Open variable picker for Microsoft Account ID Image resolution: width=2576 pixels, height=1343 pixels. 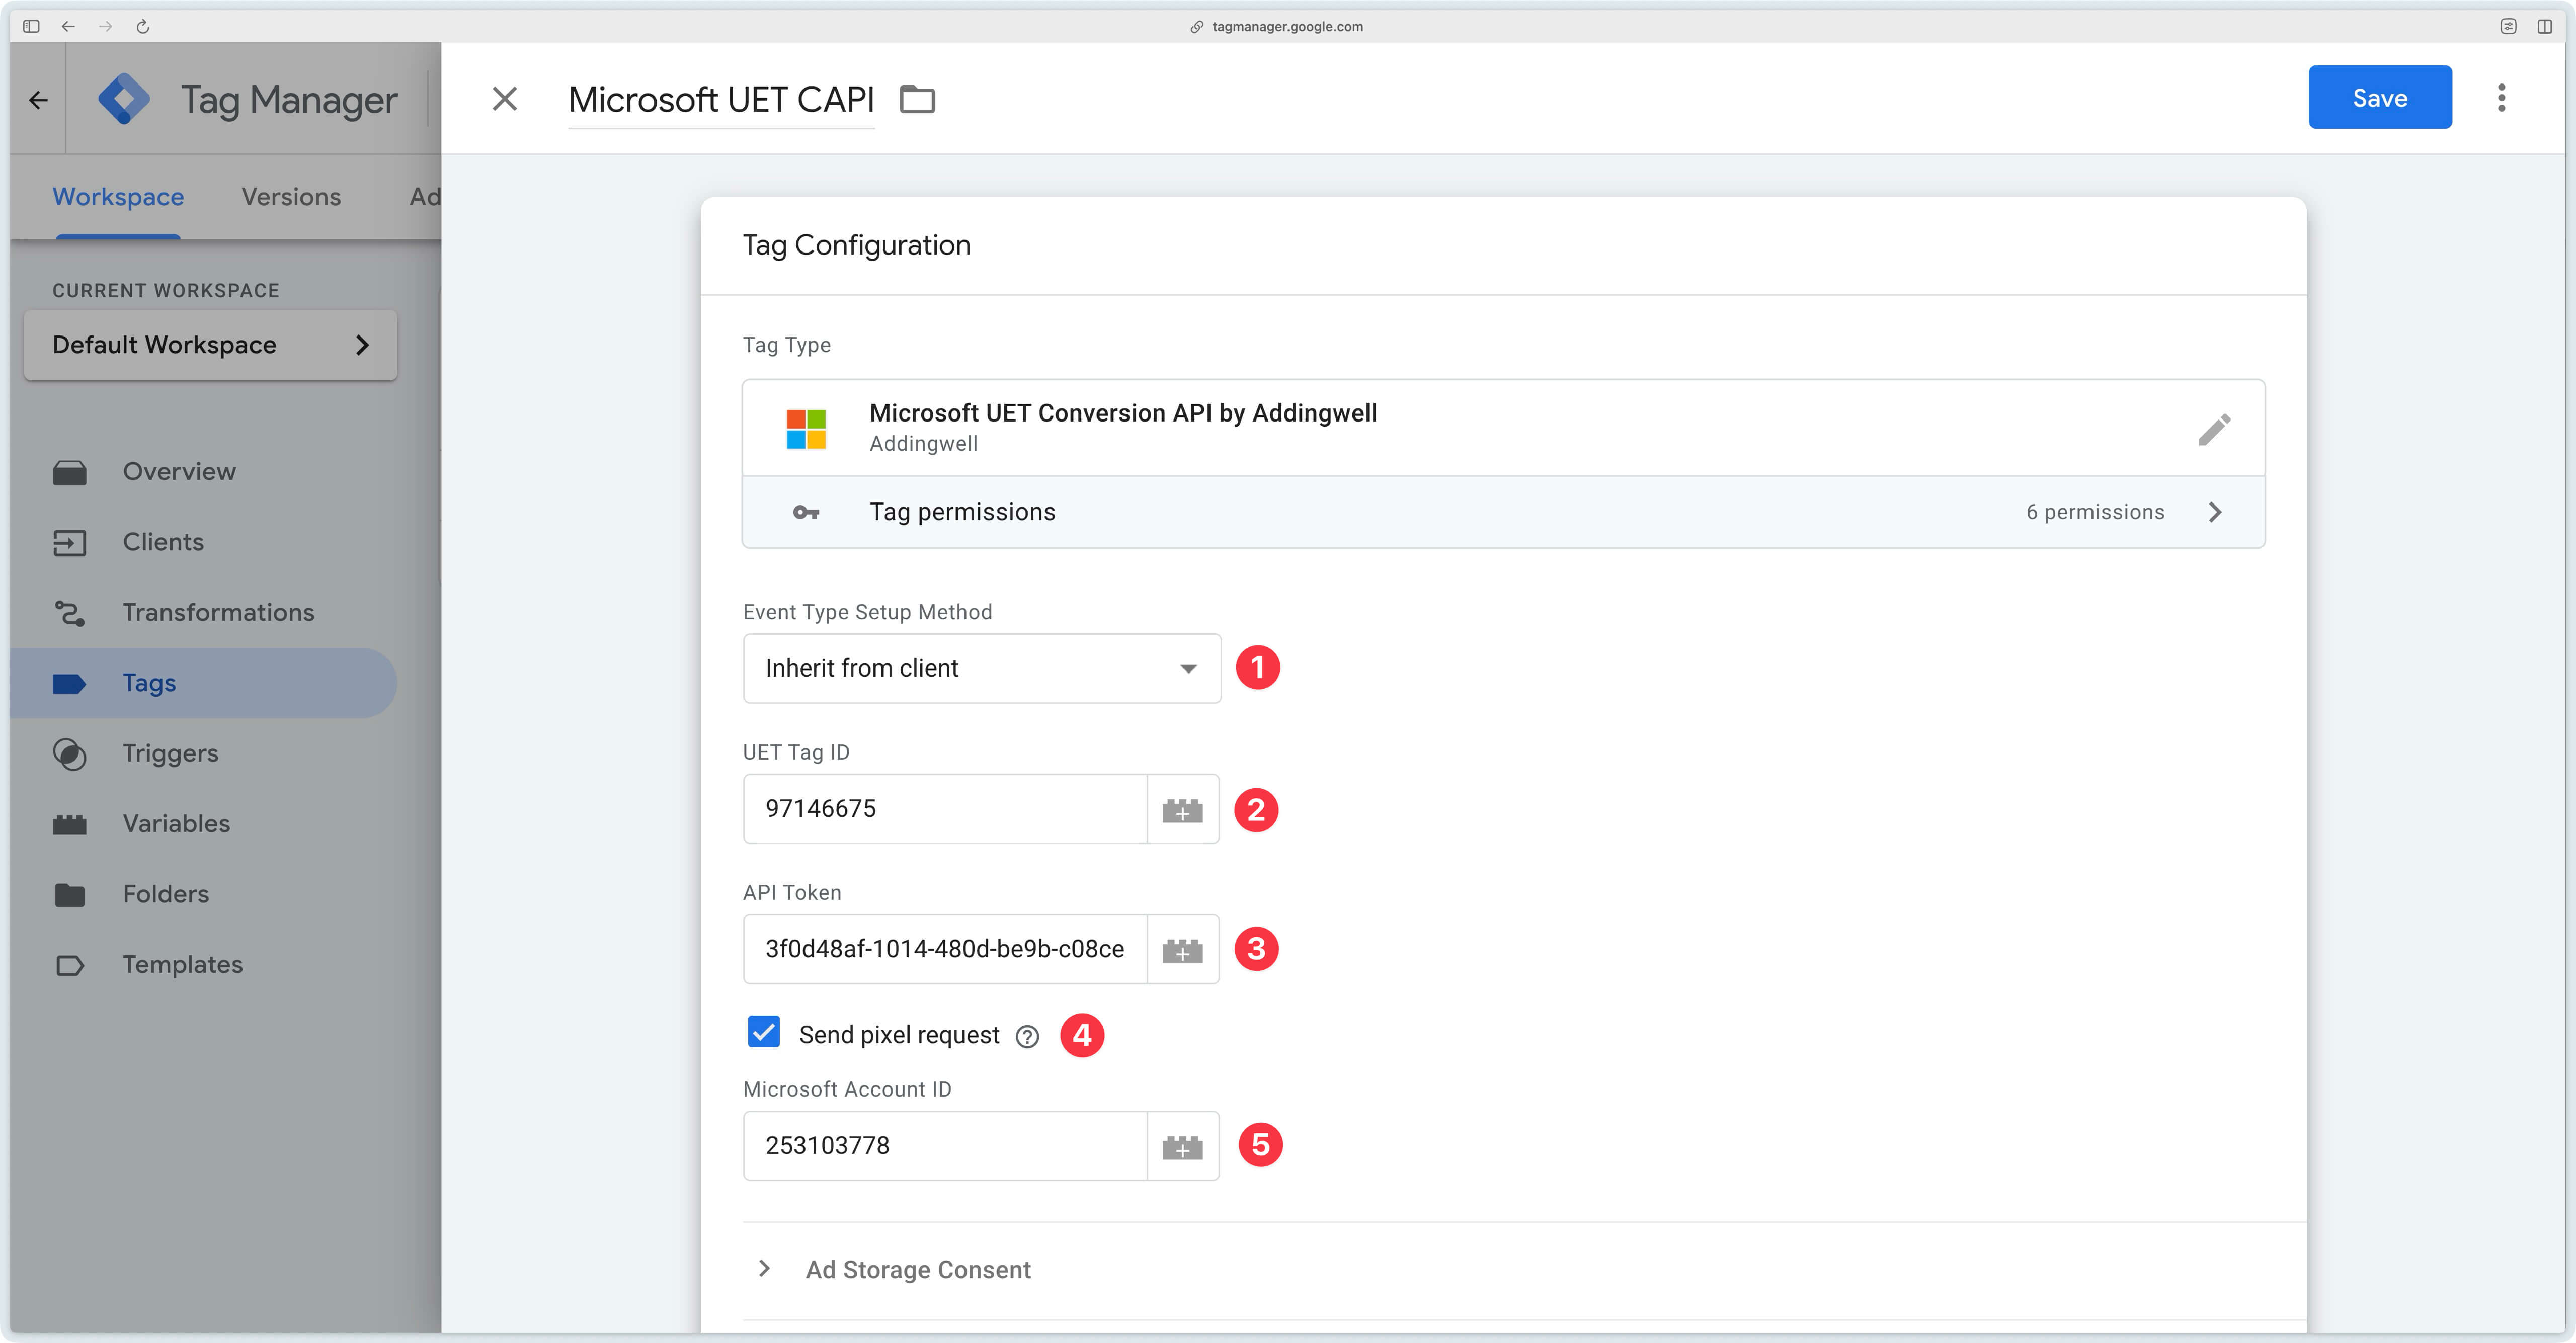(x=1183, y=1145)
